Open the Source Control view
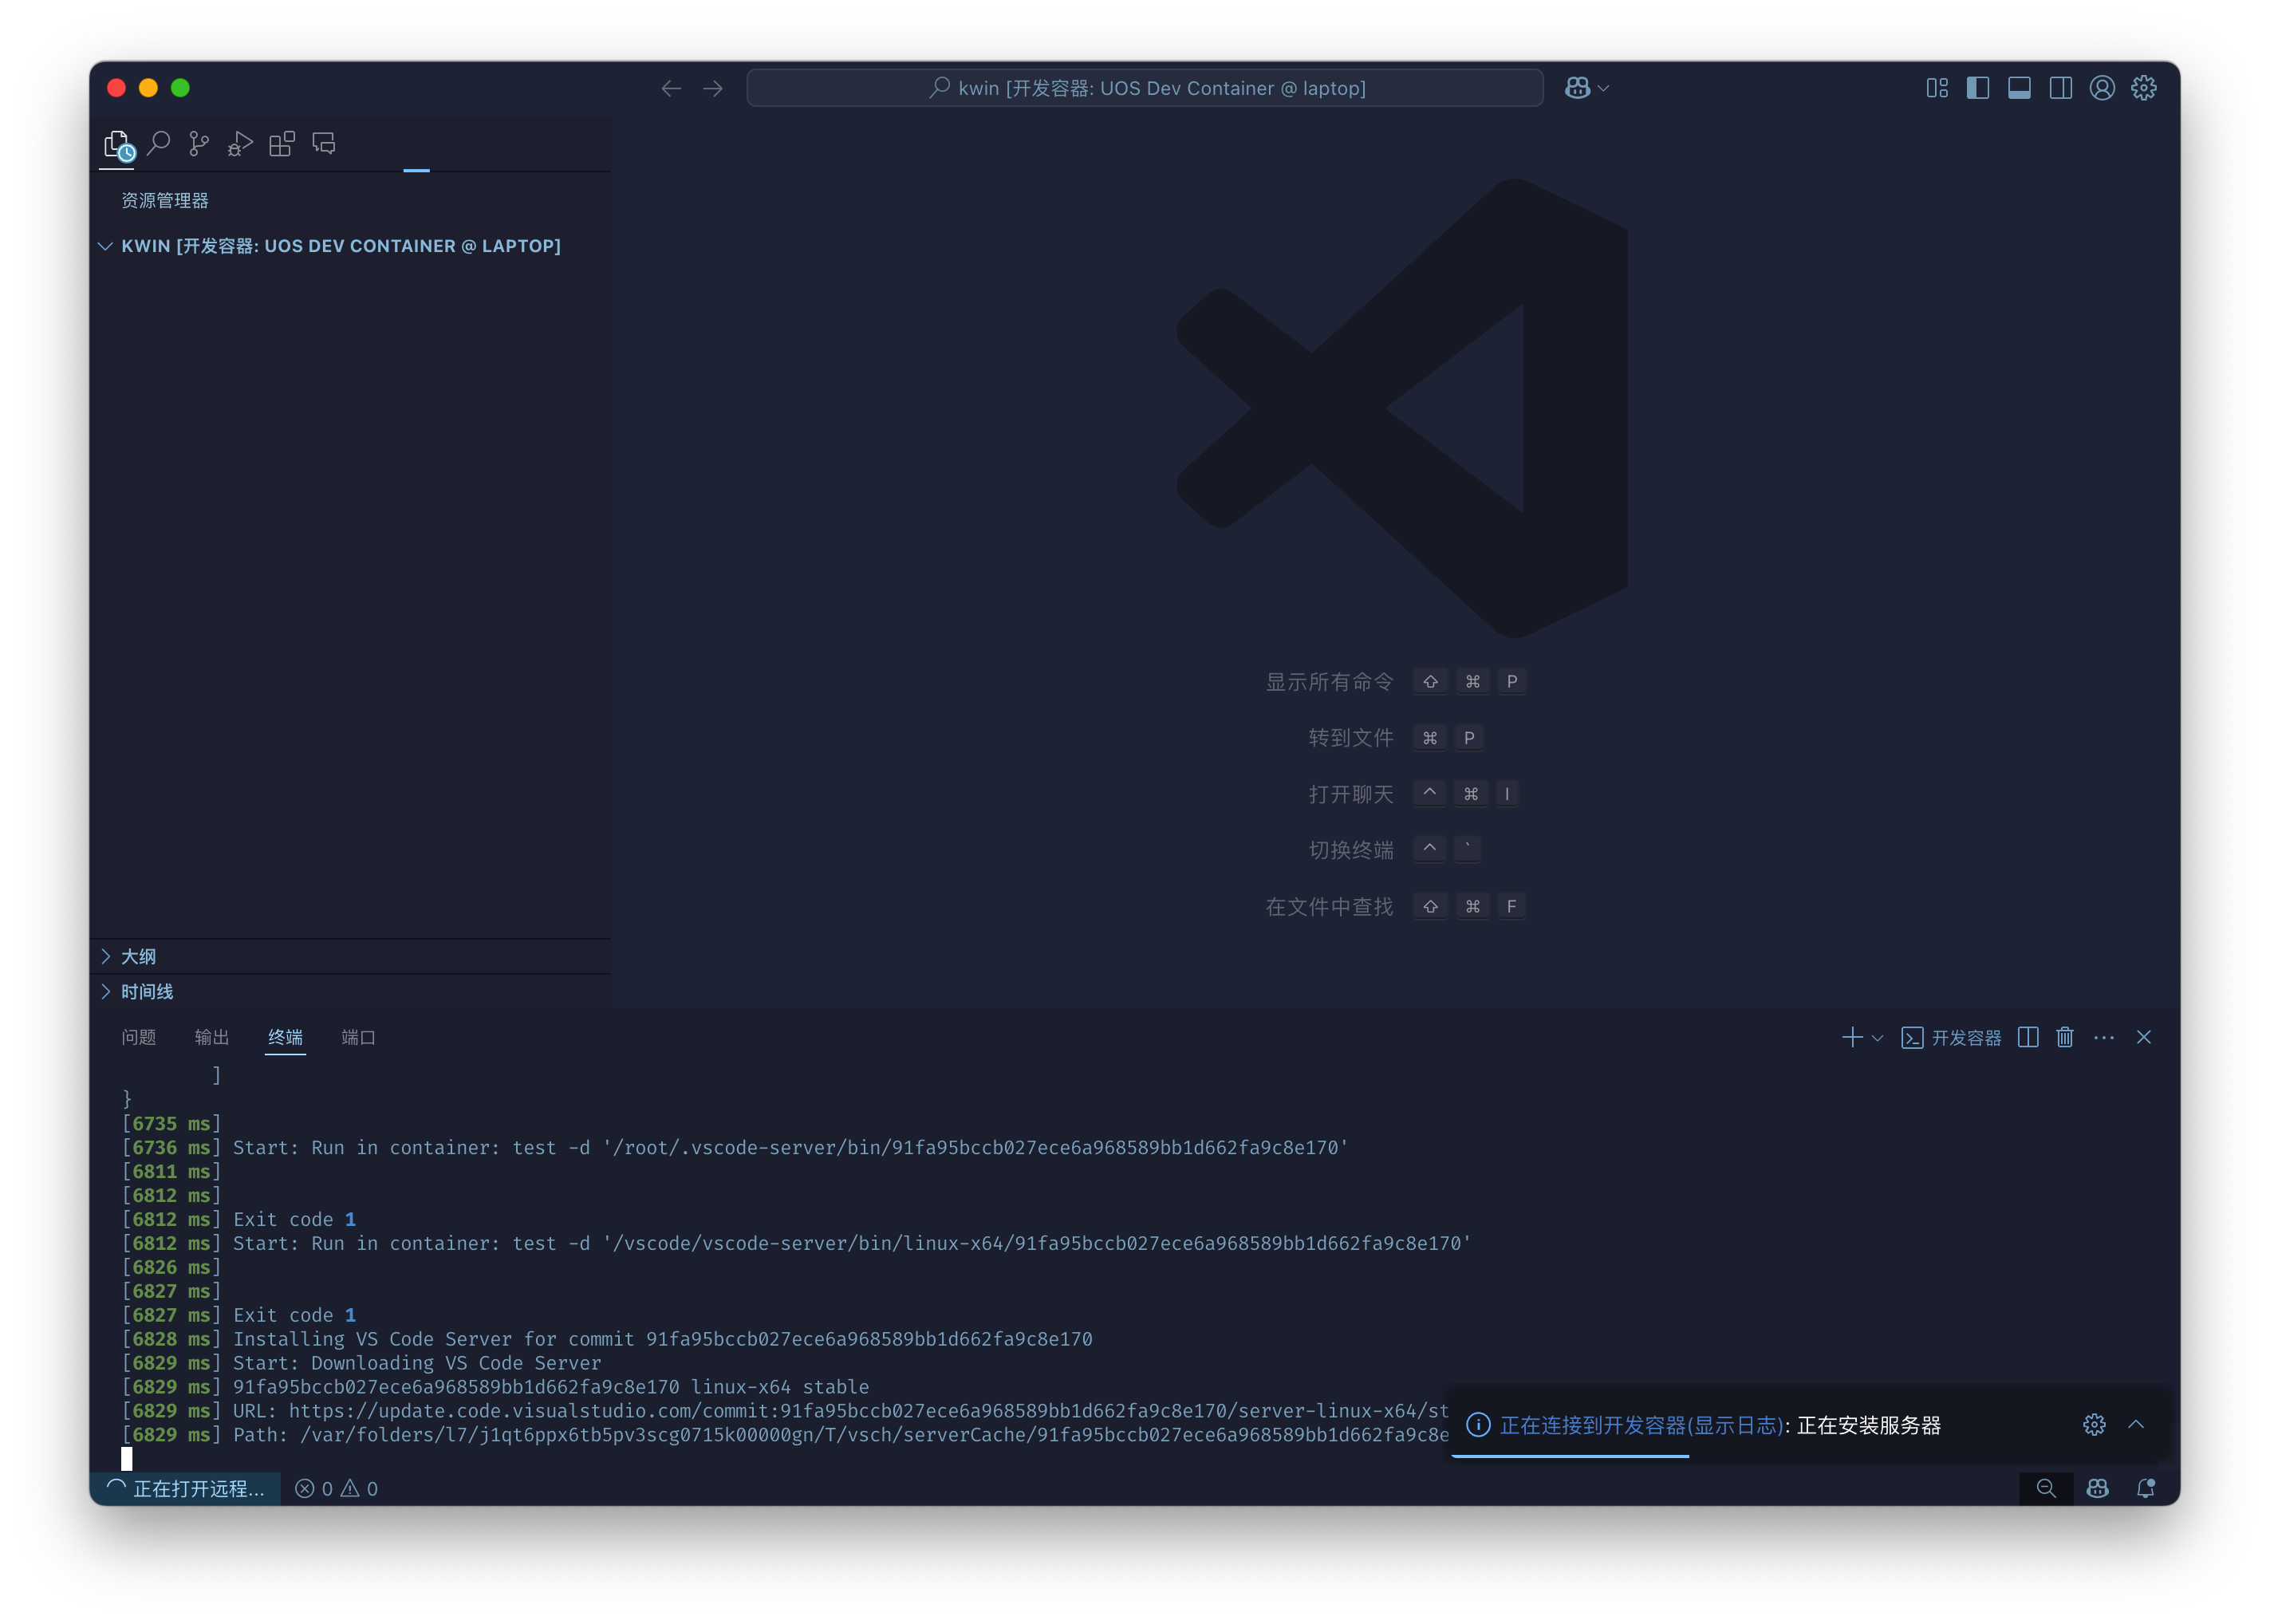 click(199, 144)
